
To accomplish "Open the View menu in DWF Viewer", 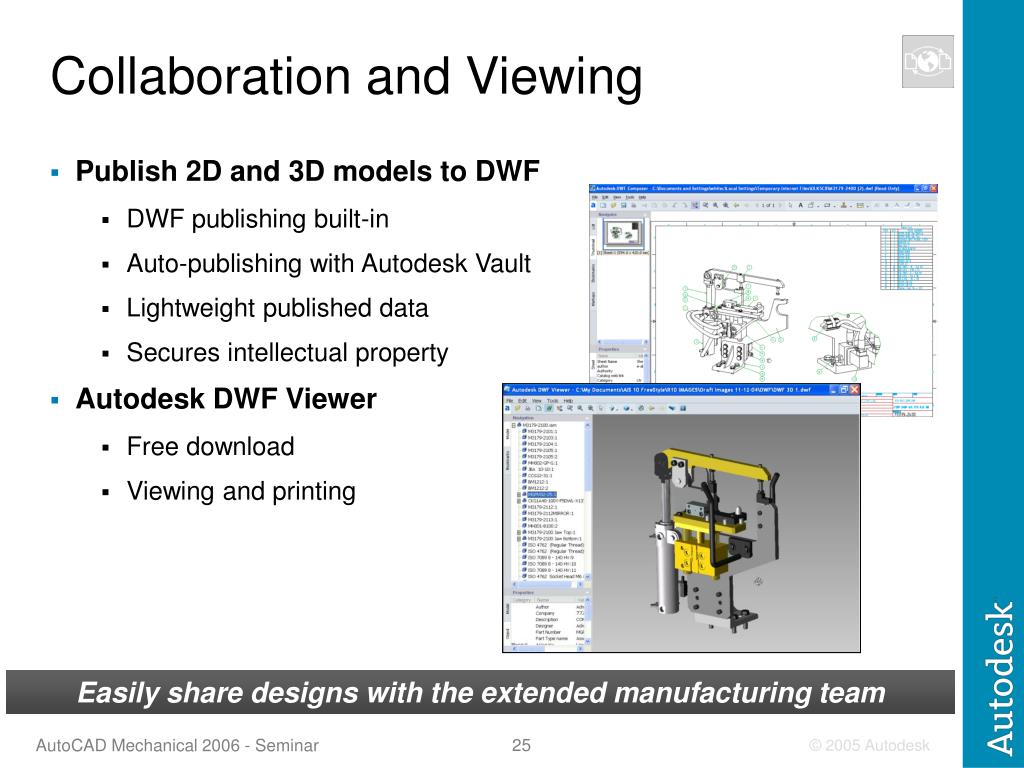I will click(537, 401).
